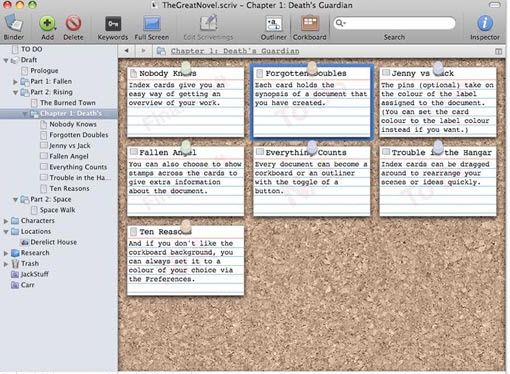The width and height of the screenshot is (510, 374).
Task: Select JackStuff collection in the binder
Action: click(x=34, y=274)
